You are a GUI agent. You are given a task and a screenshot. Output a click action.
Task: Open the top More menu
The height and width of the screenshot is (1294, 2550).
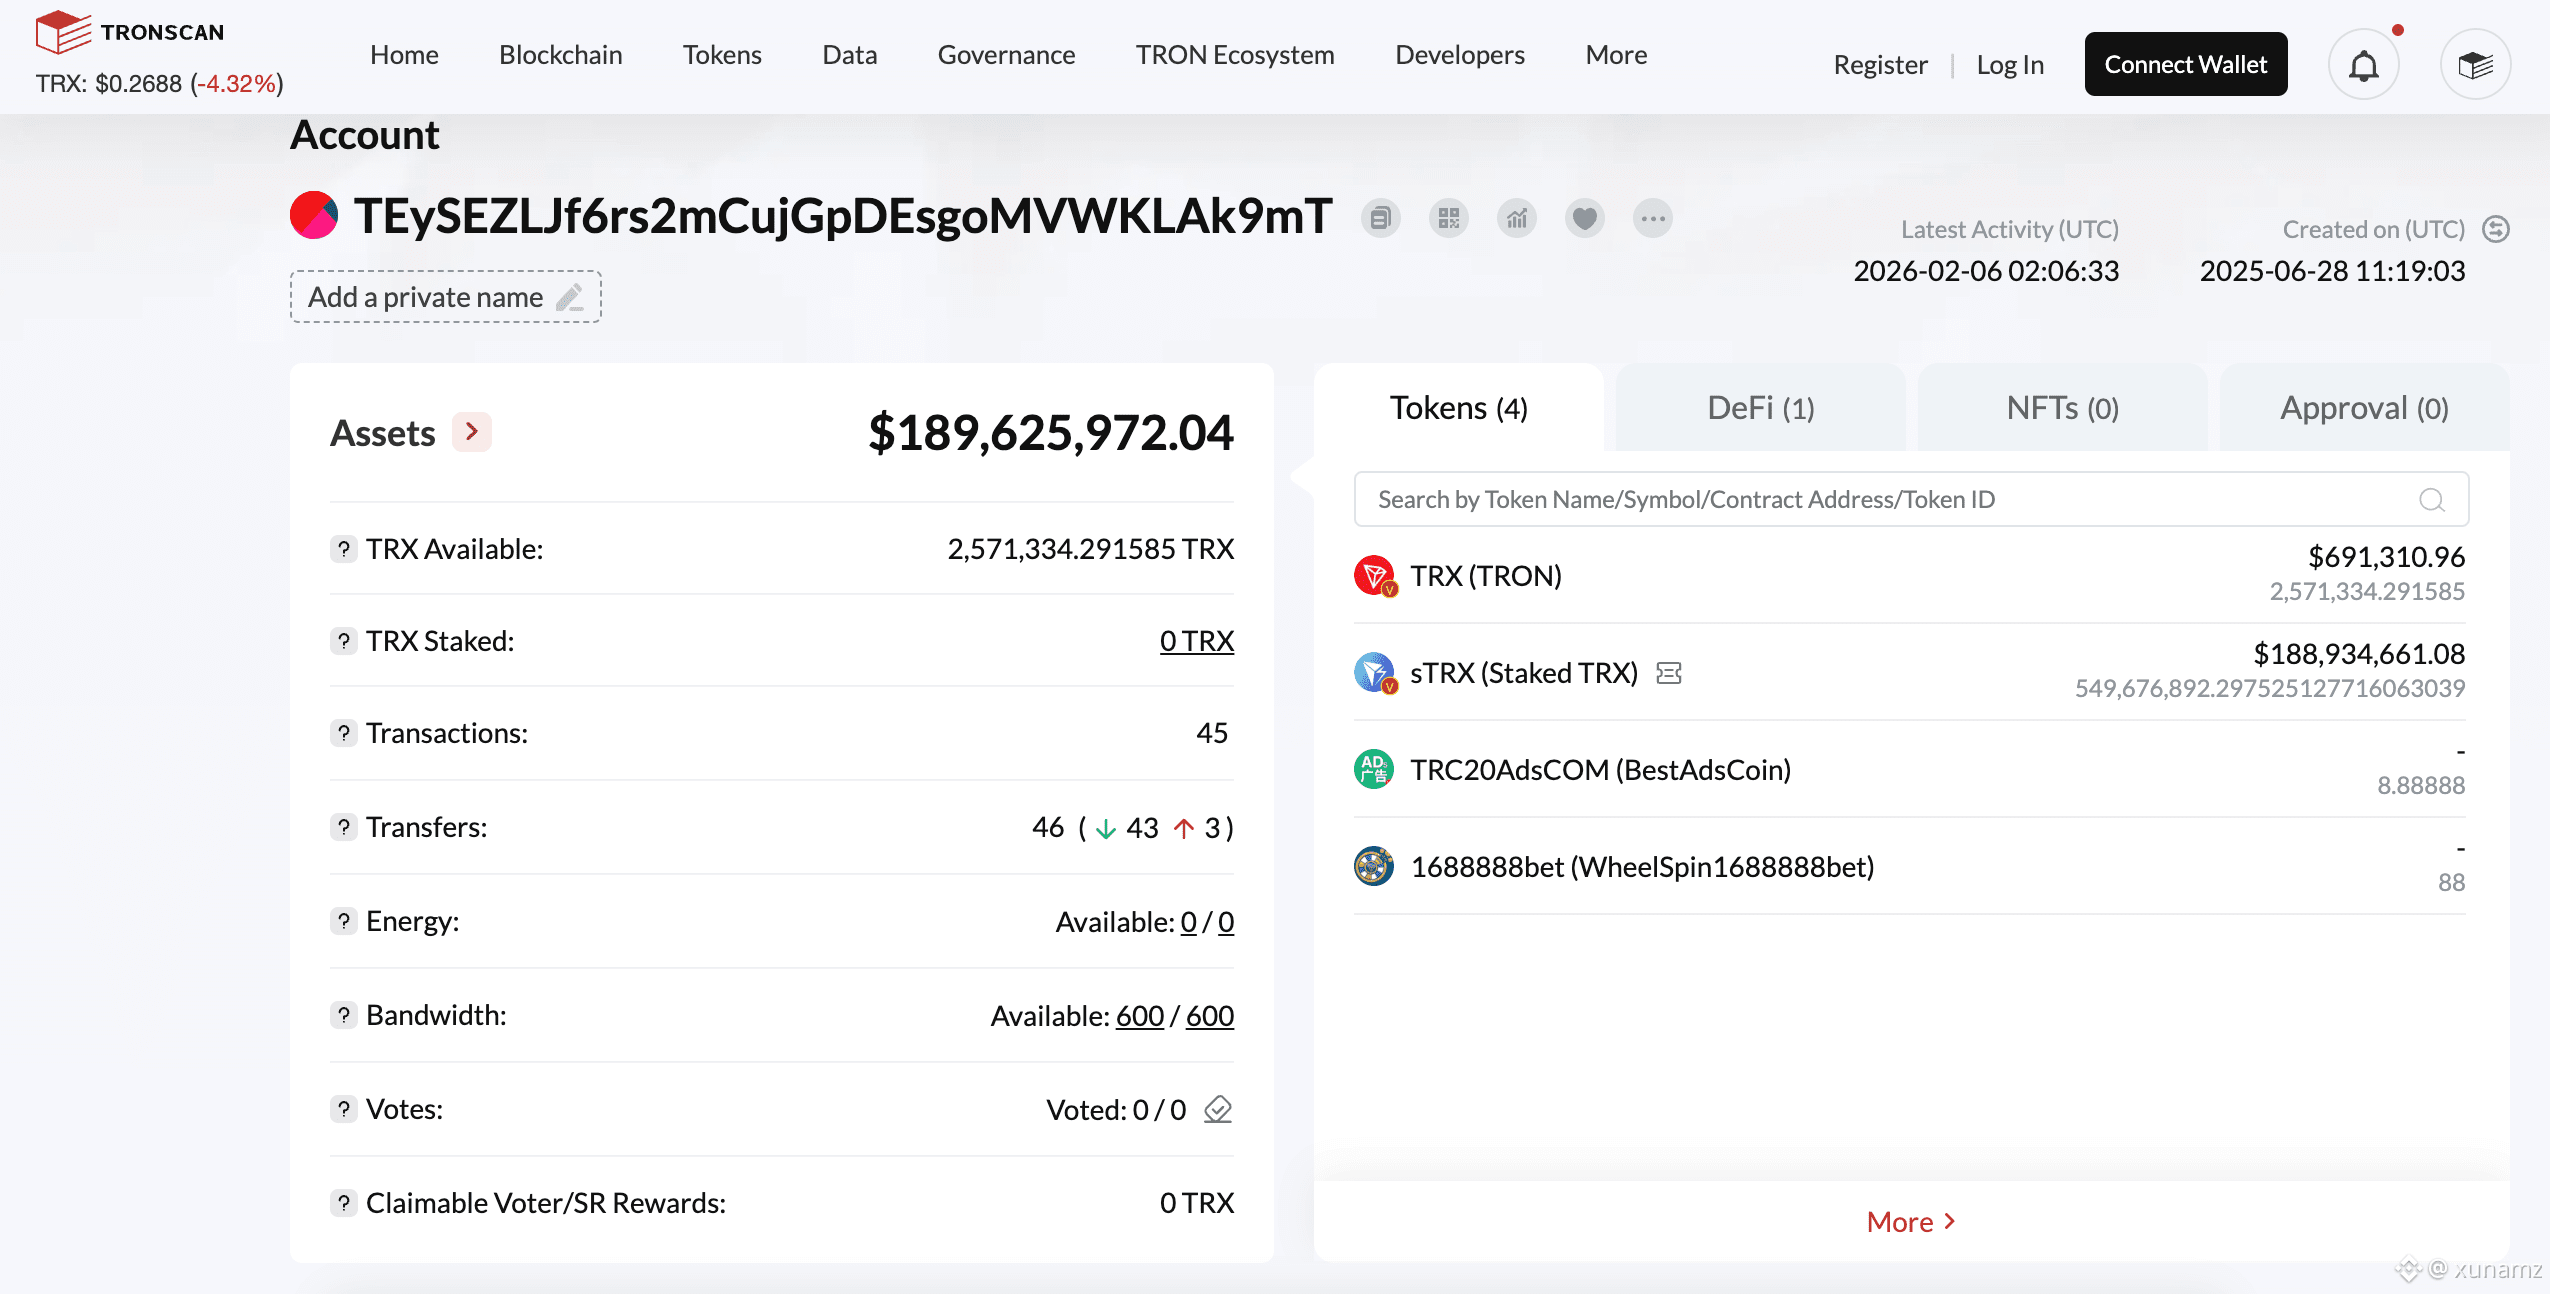click(1615, 55)
